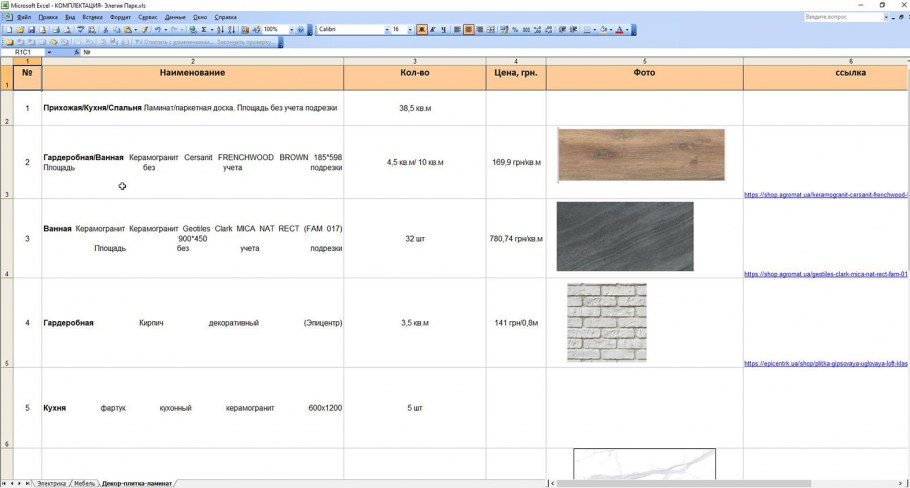Screen dimensions: 910x488
Task: Open the Font Color dropdown arrow
Action: (627, 29)
